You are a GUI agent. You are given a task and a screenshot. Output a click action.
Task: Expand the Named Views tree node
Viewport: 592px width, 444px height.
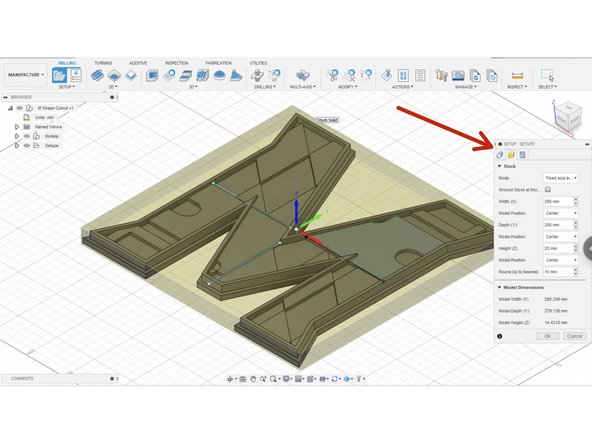pyautogui.click(x=17, y=127)
